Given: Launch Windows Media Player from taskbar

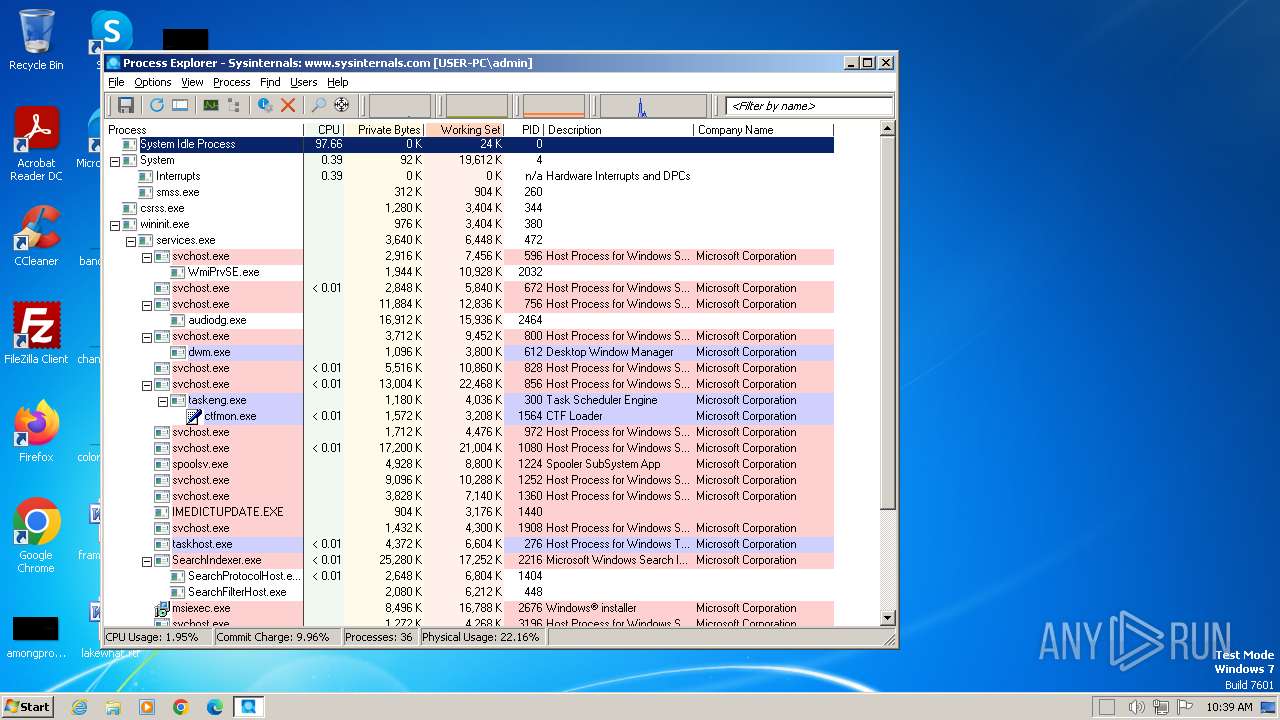Looking at the screenshot, I should click(x=147, y=707).
